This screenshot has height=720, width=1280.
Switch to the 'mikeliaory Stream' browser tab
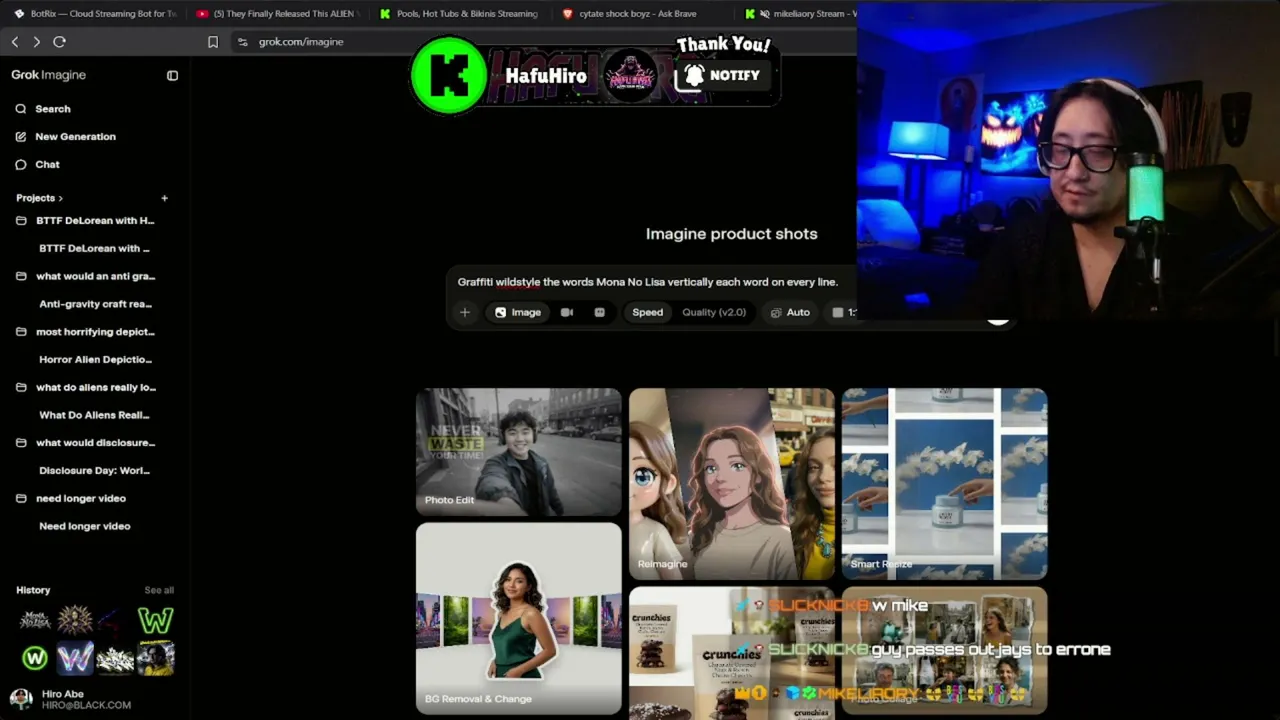[800, 14]
